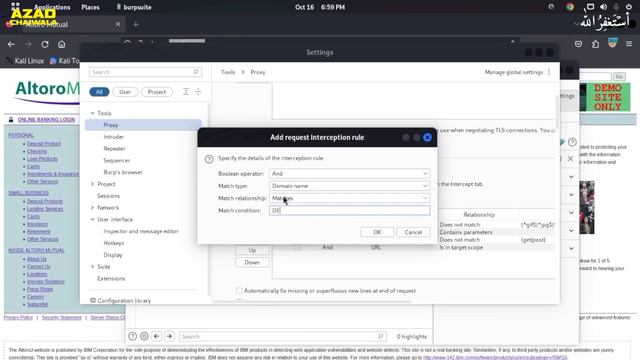Select Sessions in the settings tree

(x=108, y=196)
